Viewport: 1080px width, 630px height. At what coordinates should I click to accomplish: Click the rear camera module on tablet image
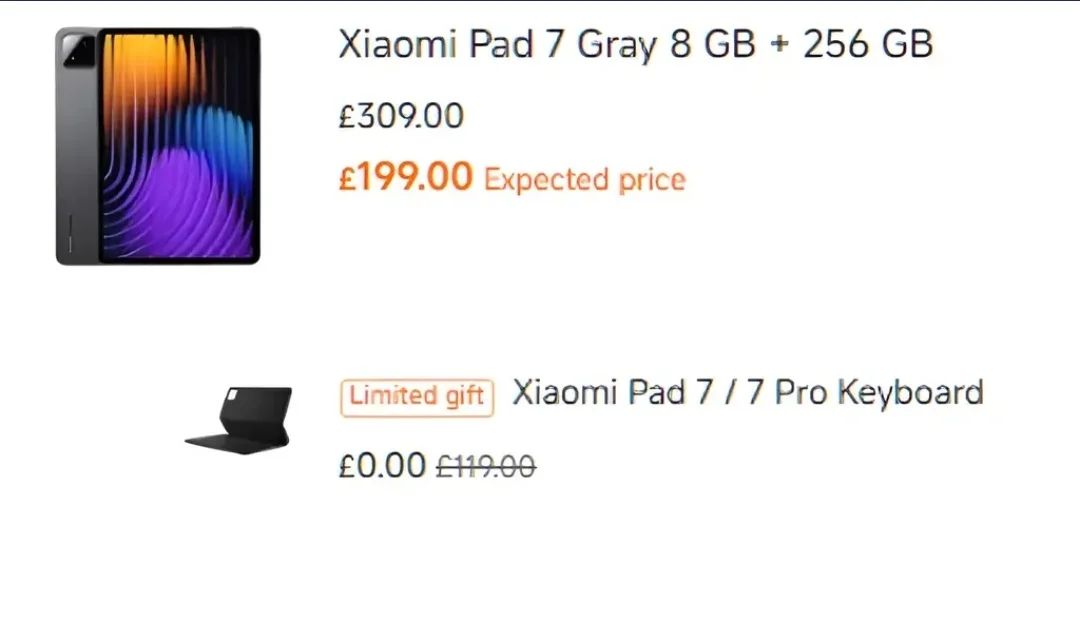tap(77, 50)
